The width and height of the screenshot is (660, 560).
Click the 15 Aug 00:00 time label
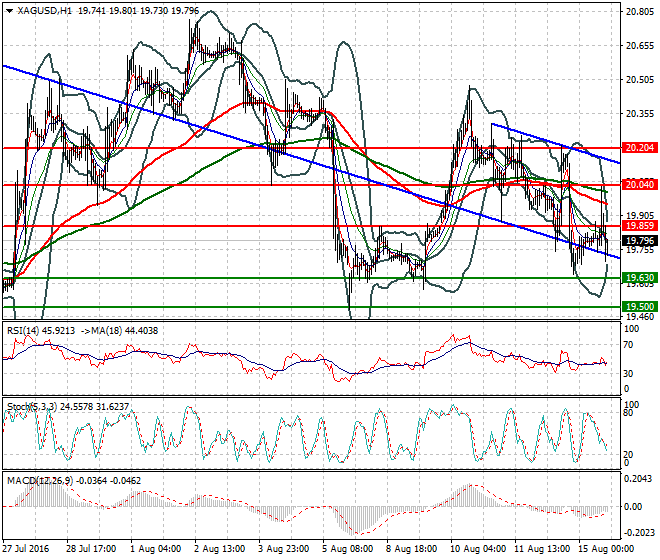pos(606,549)
